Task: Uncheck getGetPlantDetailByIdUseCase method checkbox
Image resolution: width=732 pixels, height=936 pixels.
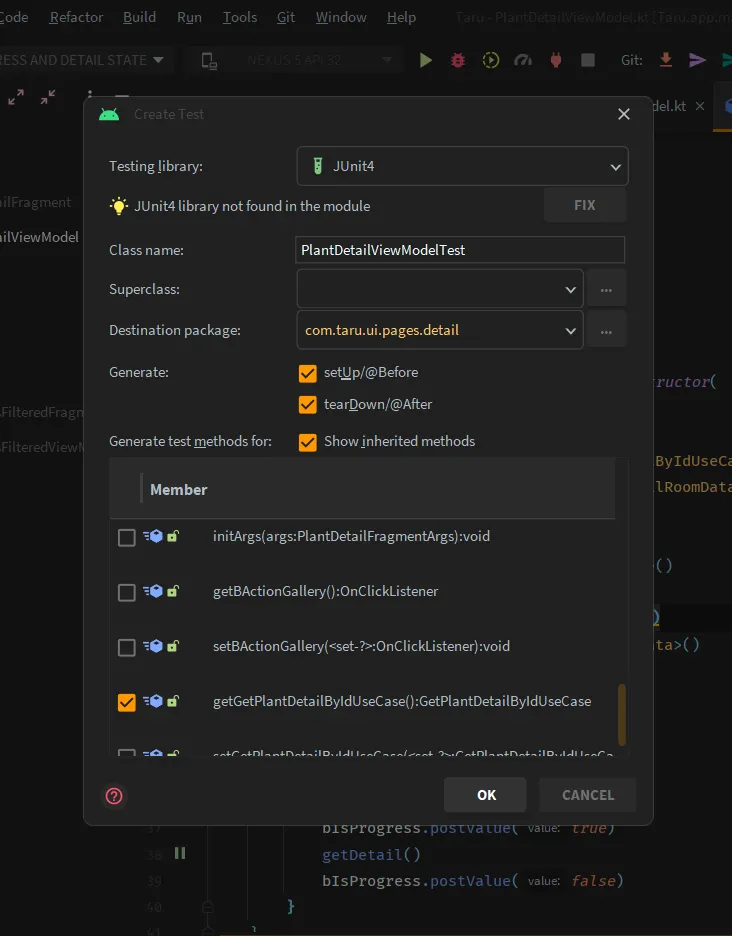Action: click(127, 702)
